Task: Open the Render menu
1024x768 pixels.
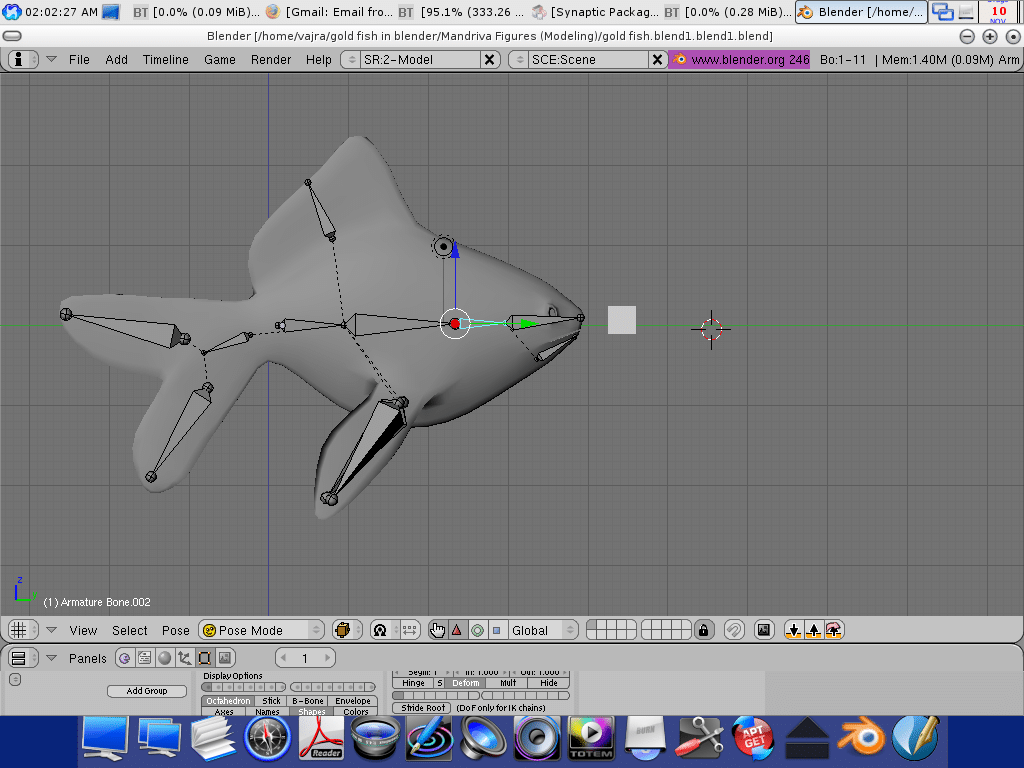Action: click(271, 59)
